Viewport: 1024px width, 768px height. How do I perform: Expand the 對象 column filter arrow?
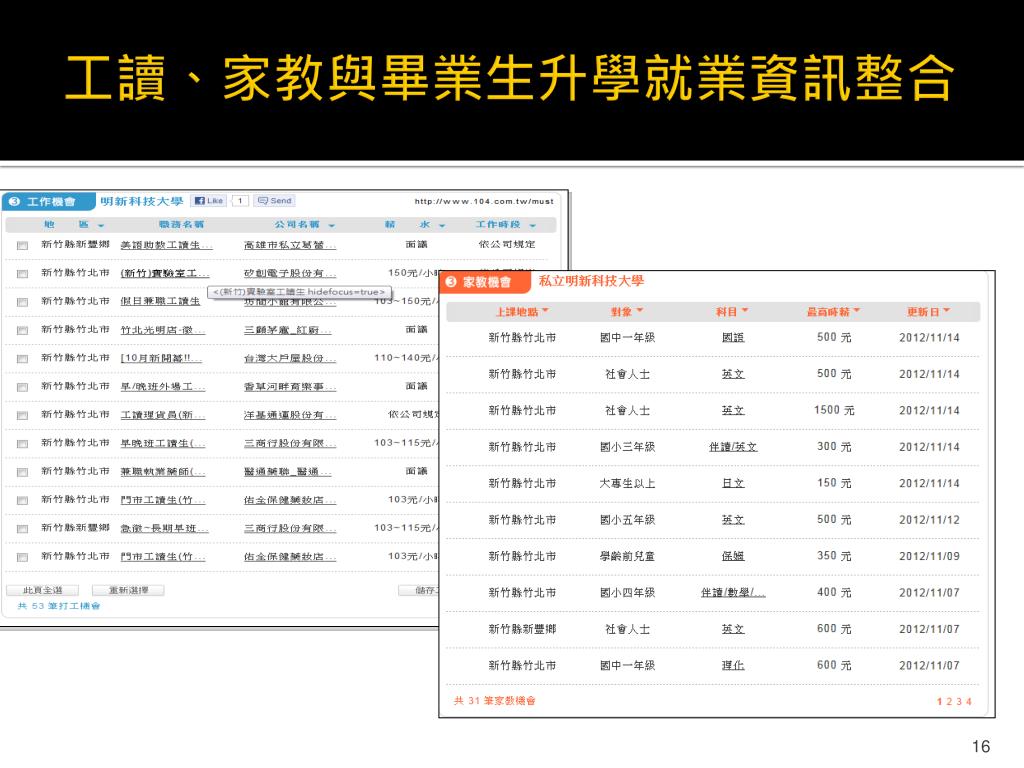[x=640, y=311]
